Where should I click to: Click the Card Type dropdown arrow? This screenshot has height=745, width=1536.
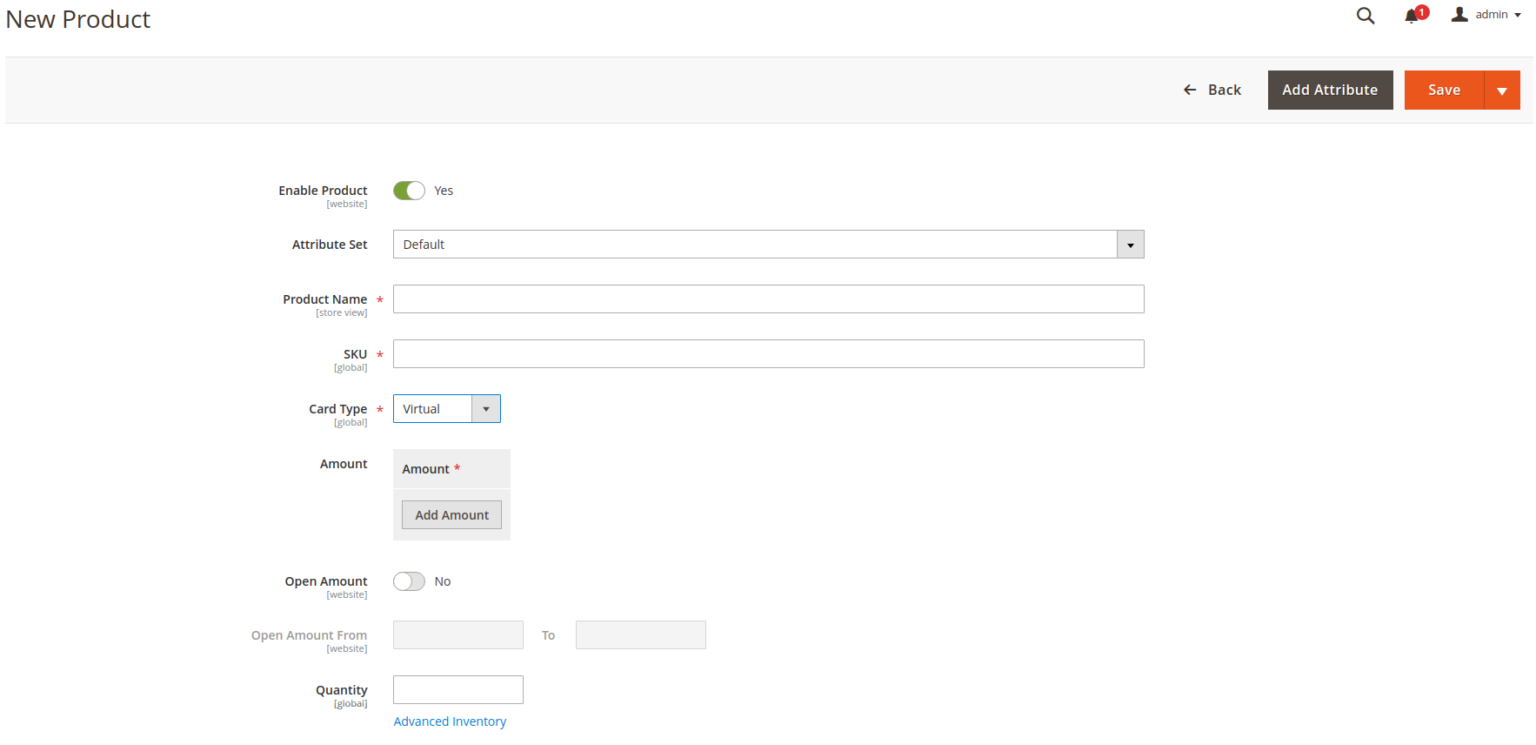click(x=486, y=409)
